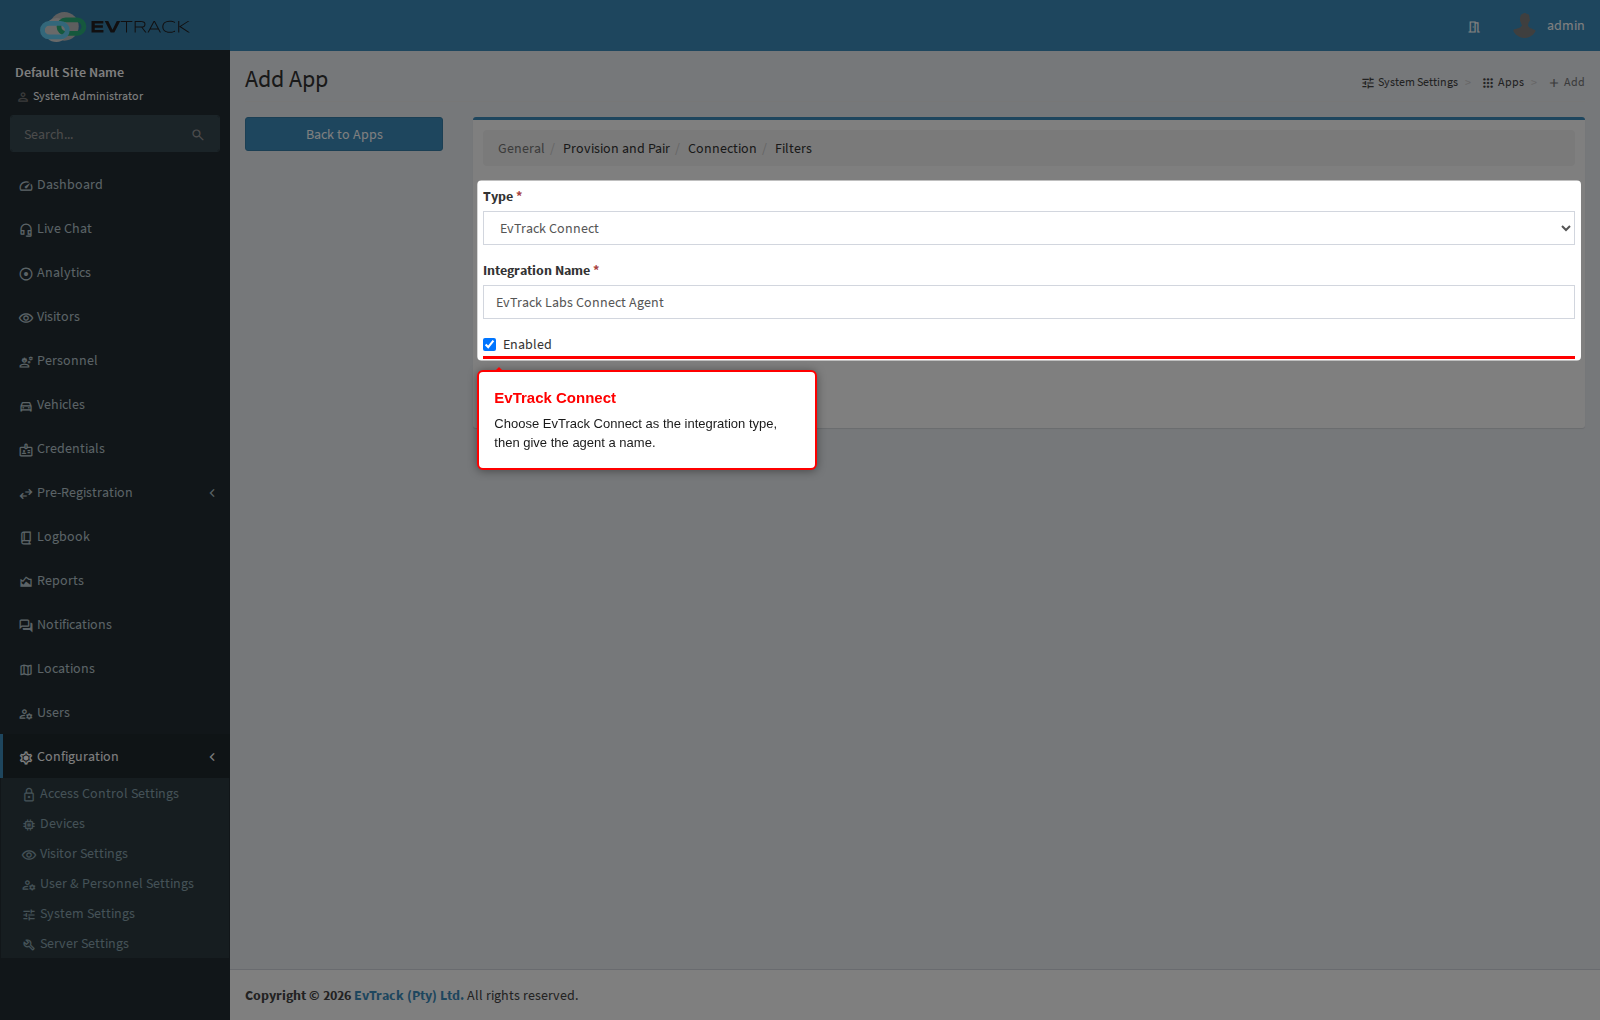Click the Live Chat headset icon
1600x1020 pixels.
[x=26, y=230]
